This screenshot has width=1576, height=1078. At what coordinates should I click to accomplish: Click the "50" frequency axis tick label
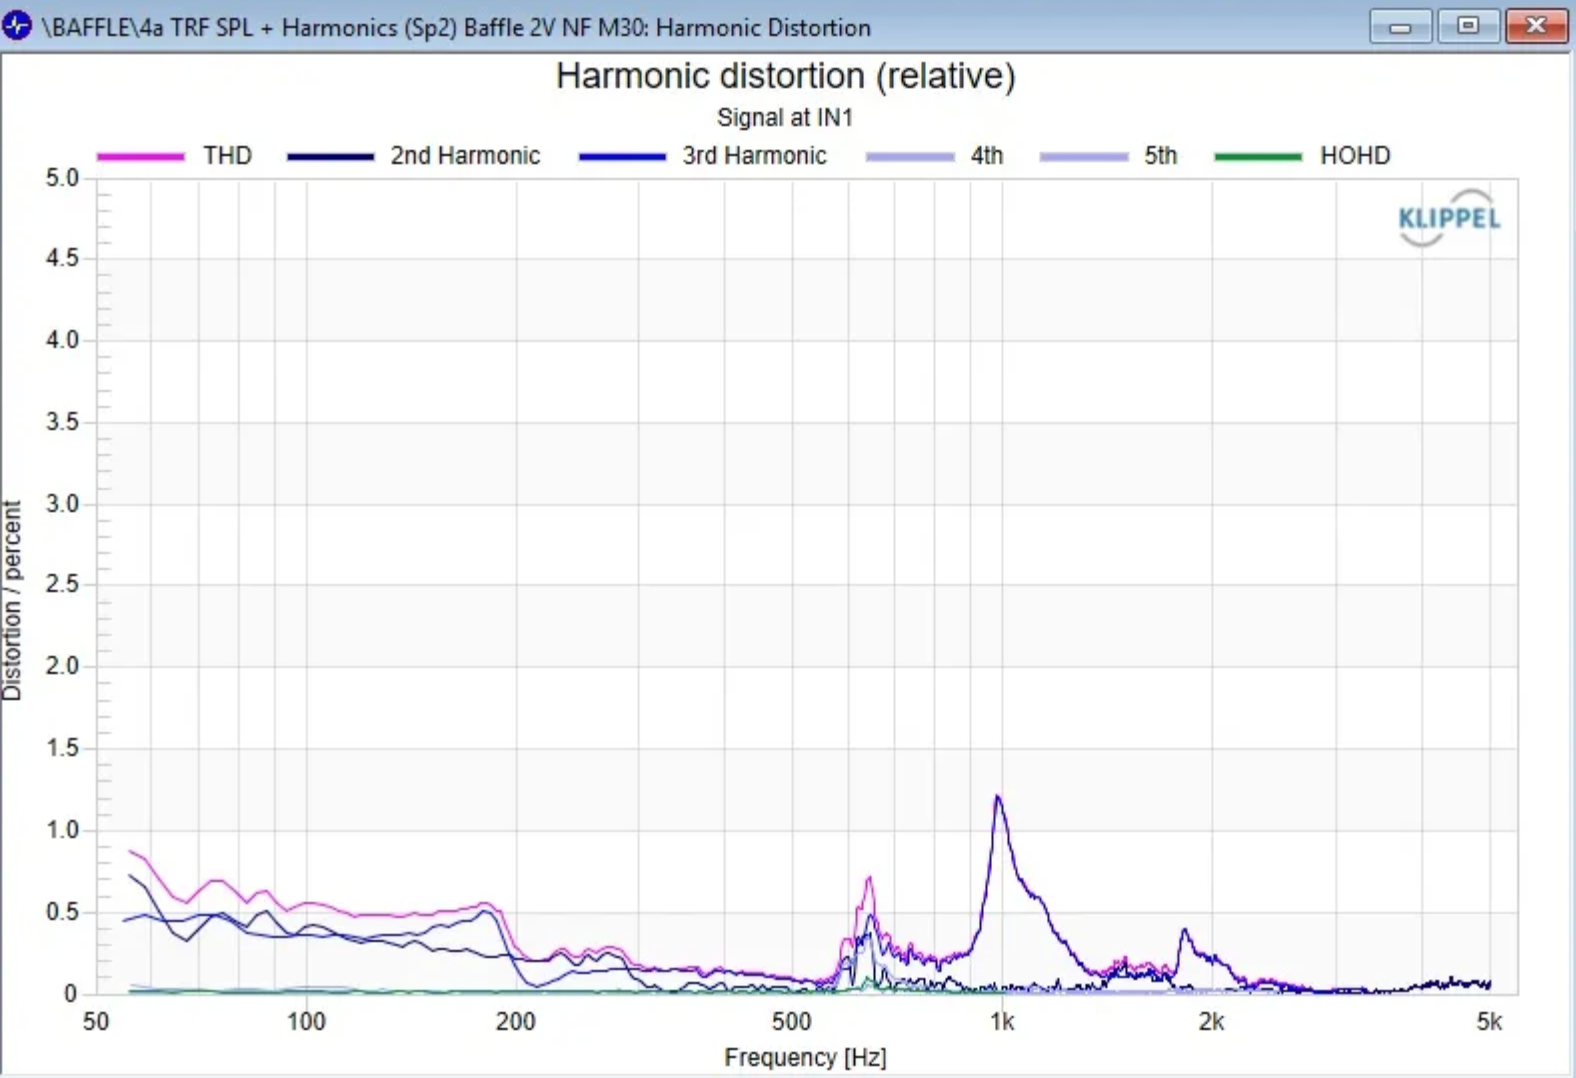point(96,1022)
